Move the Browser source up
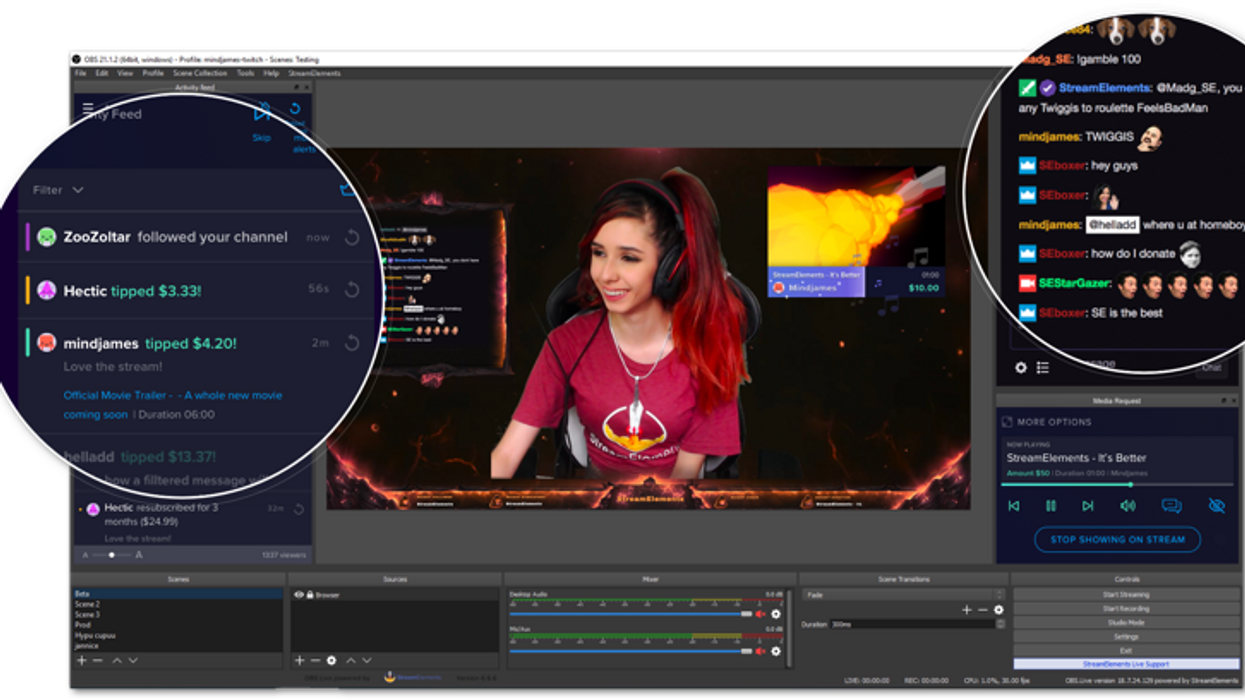This screenshot has width=1245, height=700. pos(351,661)
